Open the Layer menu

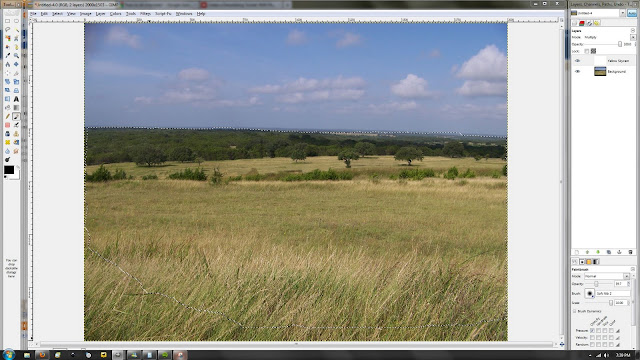100,13
